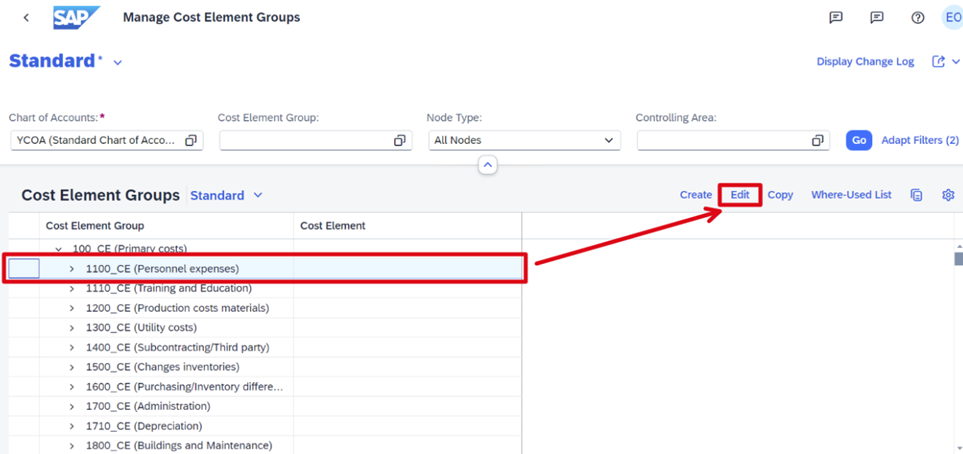Expand 1300_CE Utility costs node
The width and height of the screenshot is (963, 454).
point(72,327)
